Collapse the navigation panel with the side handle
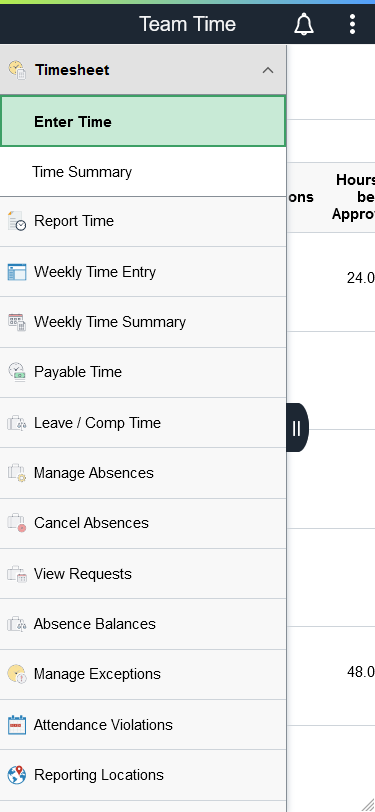Image resolution: width=375 pixels, height=812 pixels. (x=297, y=428)
